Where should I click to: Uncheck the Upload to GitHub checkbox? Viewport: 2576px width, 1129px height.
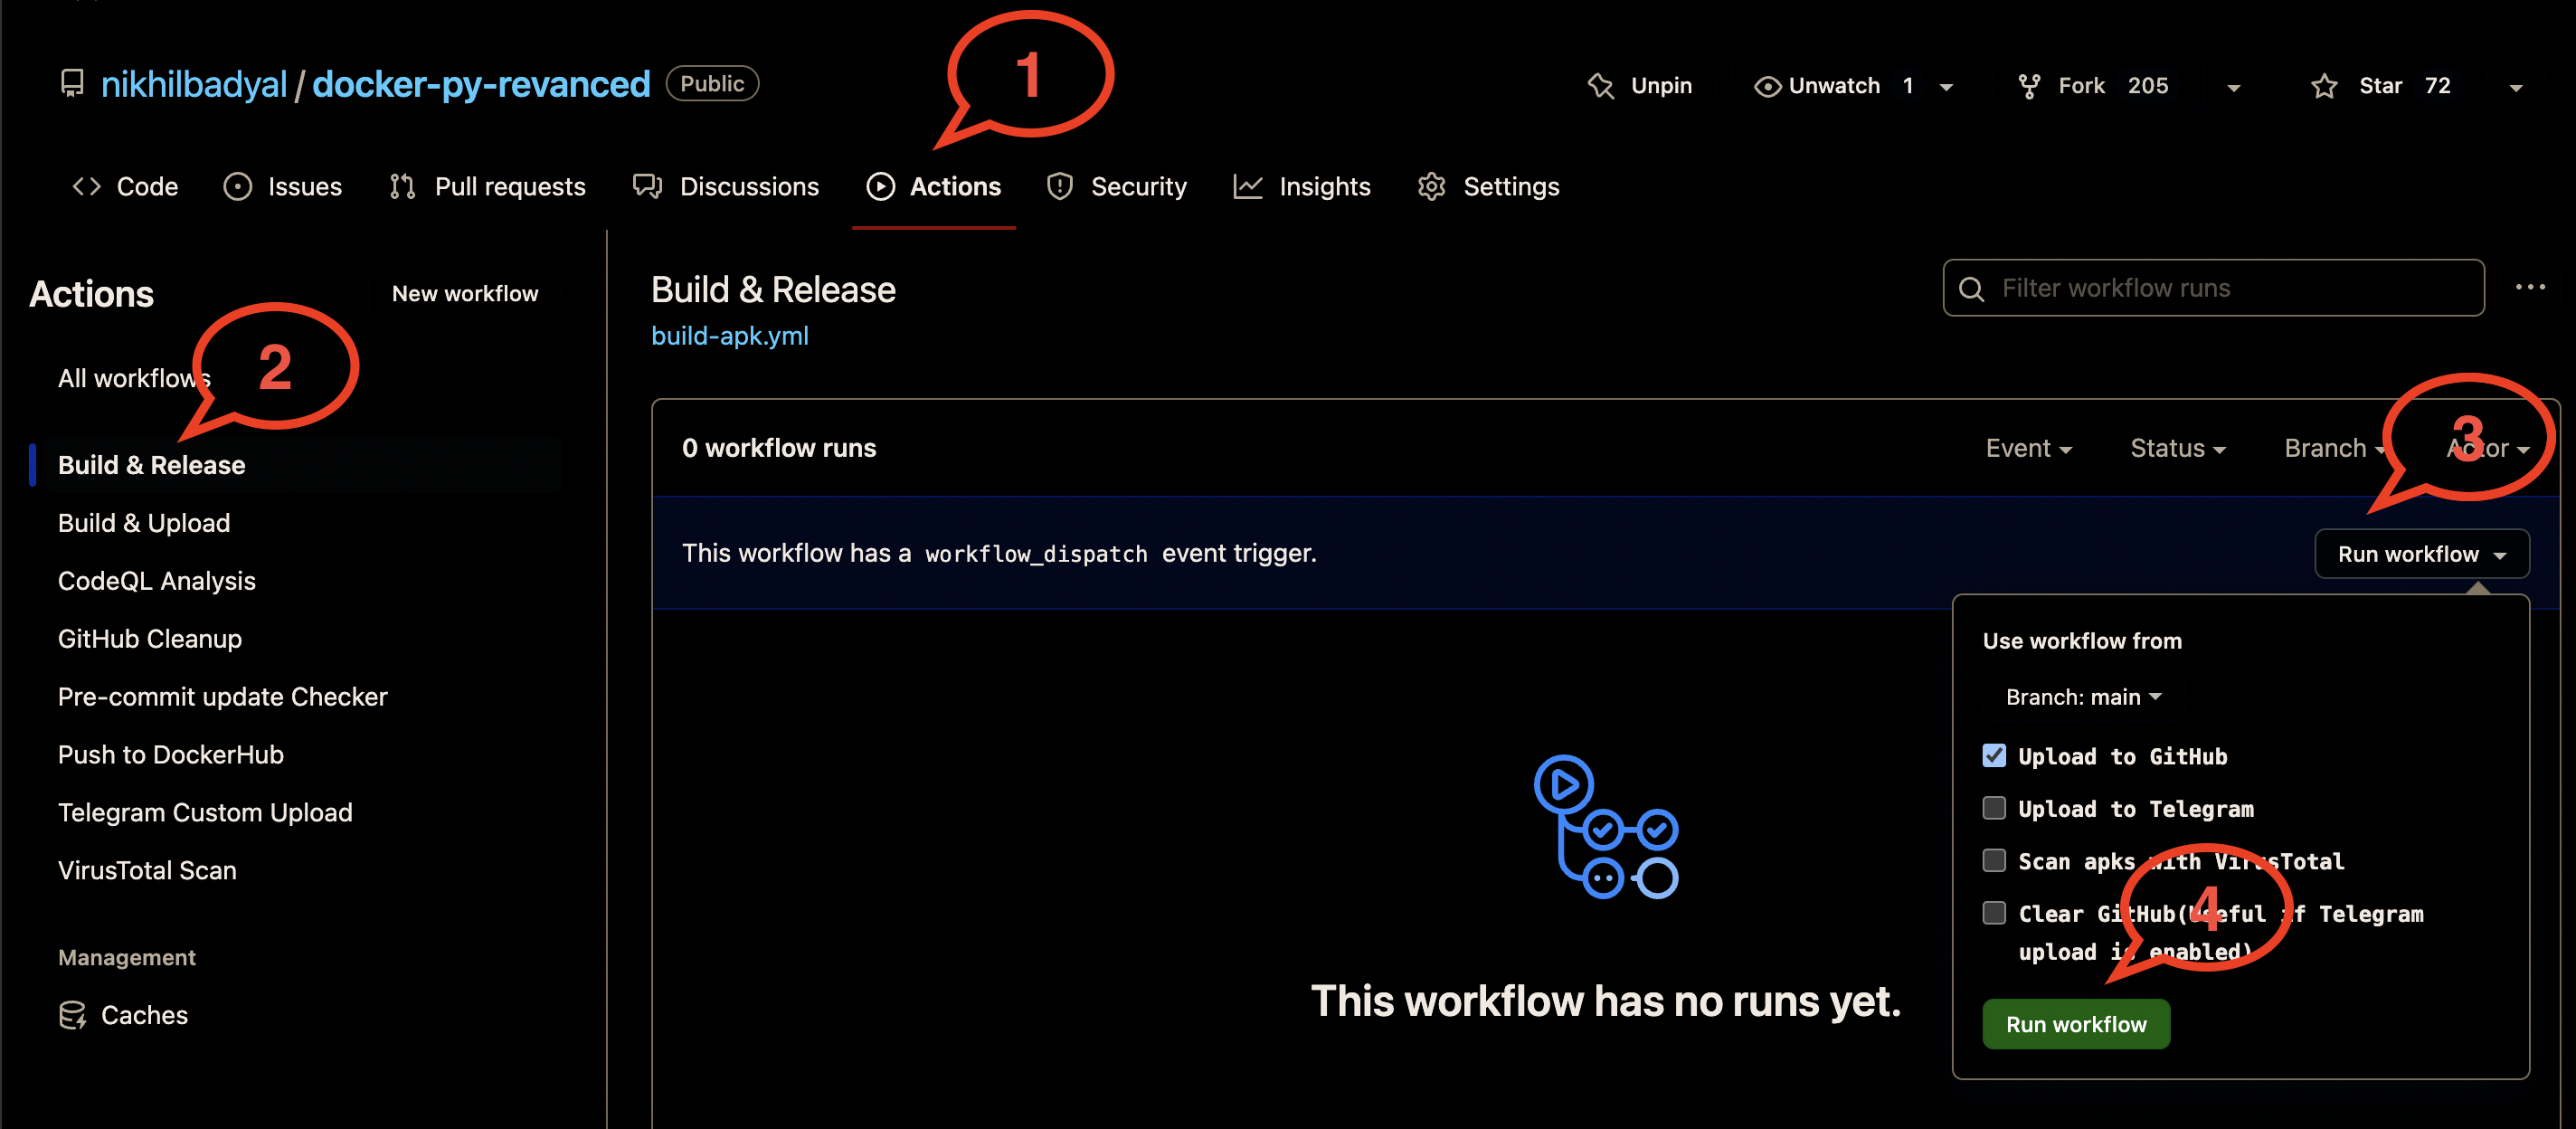point(1994,755)
